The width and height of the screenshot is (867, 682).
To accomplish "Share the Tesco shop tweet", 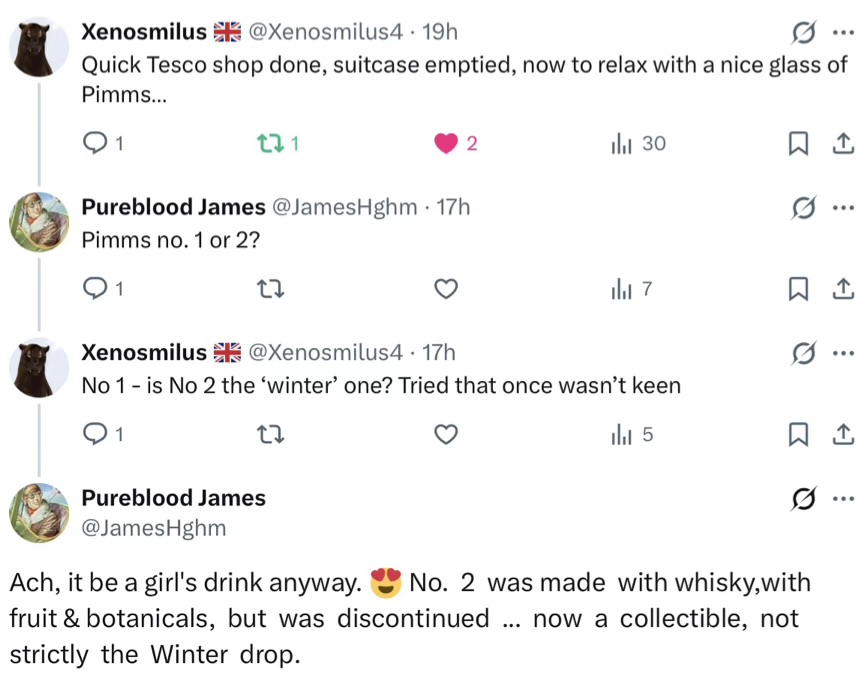I will coord(842,144).
